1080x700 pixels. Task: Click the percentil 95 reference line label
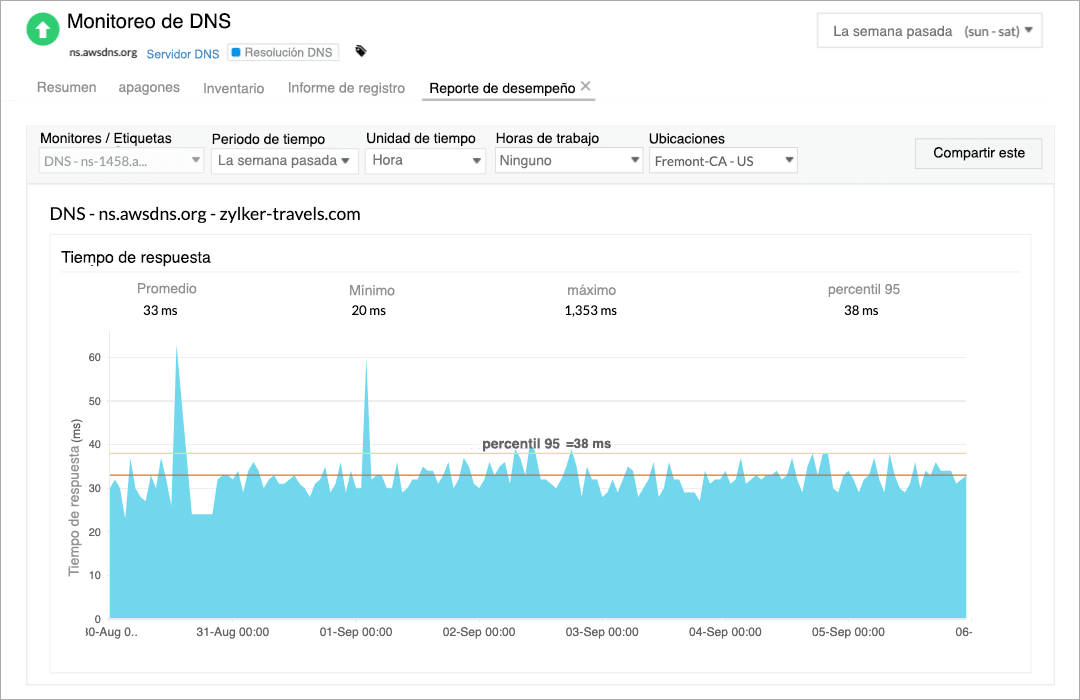click(x=547, y=443)
